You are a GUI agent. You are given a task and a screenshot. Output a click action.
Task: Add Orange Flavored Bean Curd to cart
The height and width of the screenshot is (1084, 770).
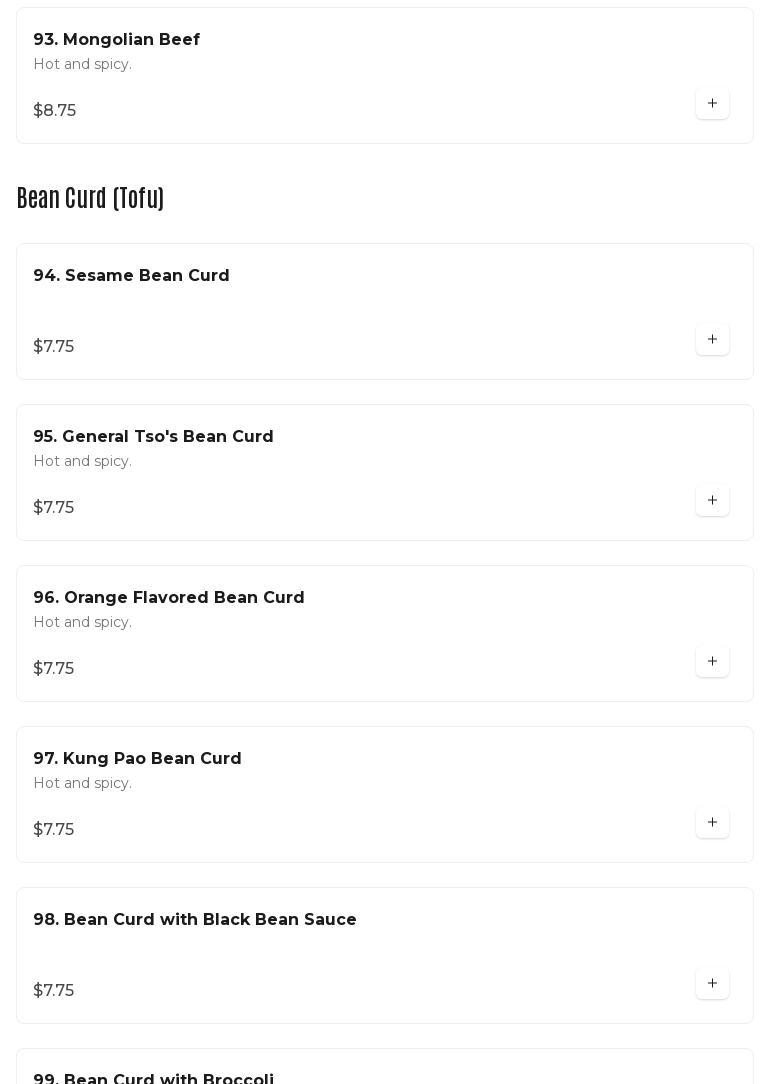pos(712,662)
